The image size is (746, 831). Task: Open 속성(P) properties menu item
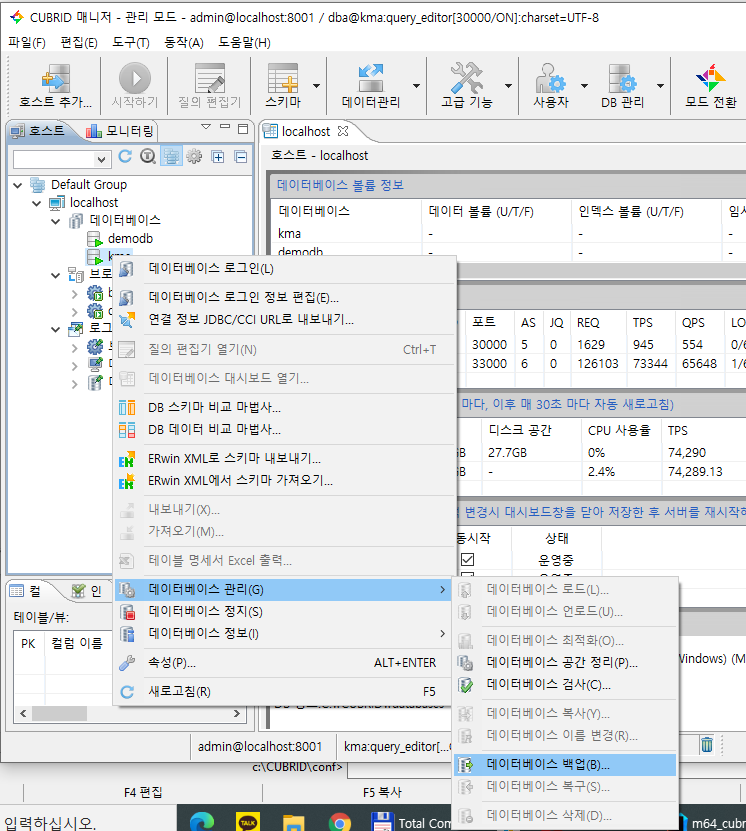[x=285, y=663]
